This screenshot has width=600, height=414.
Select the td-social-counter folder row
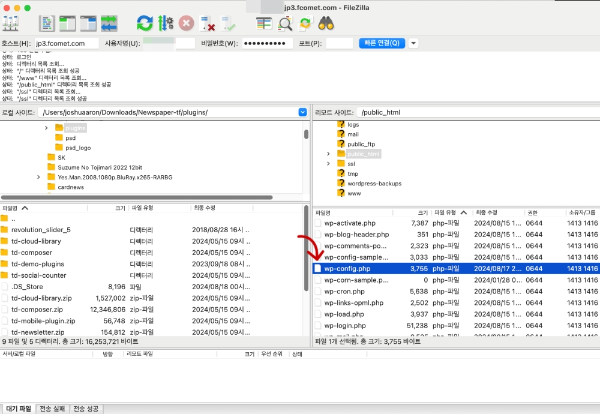[152, 275]
